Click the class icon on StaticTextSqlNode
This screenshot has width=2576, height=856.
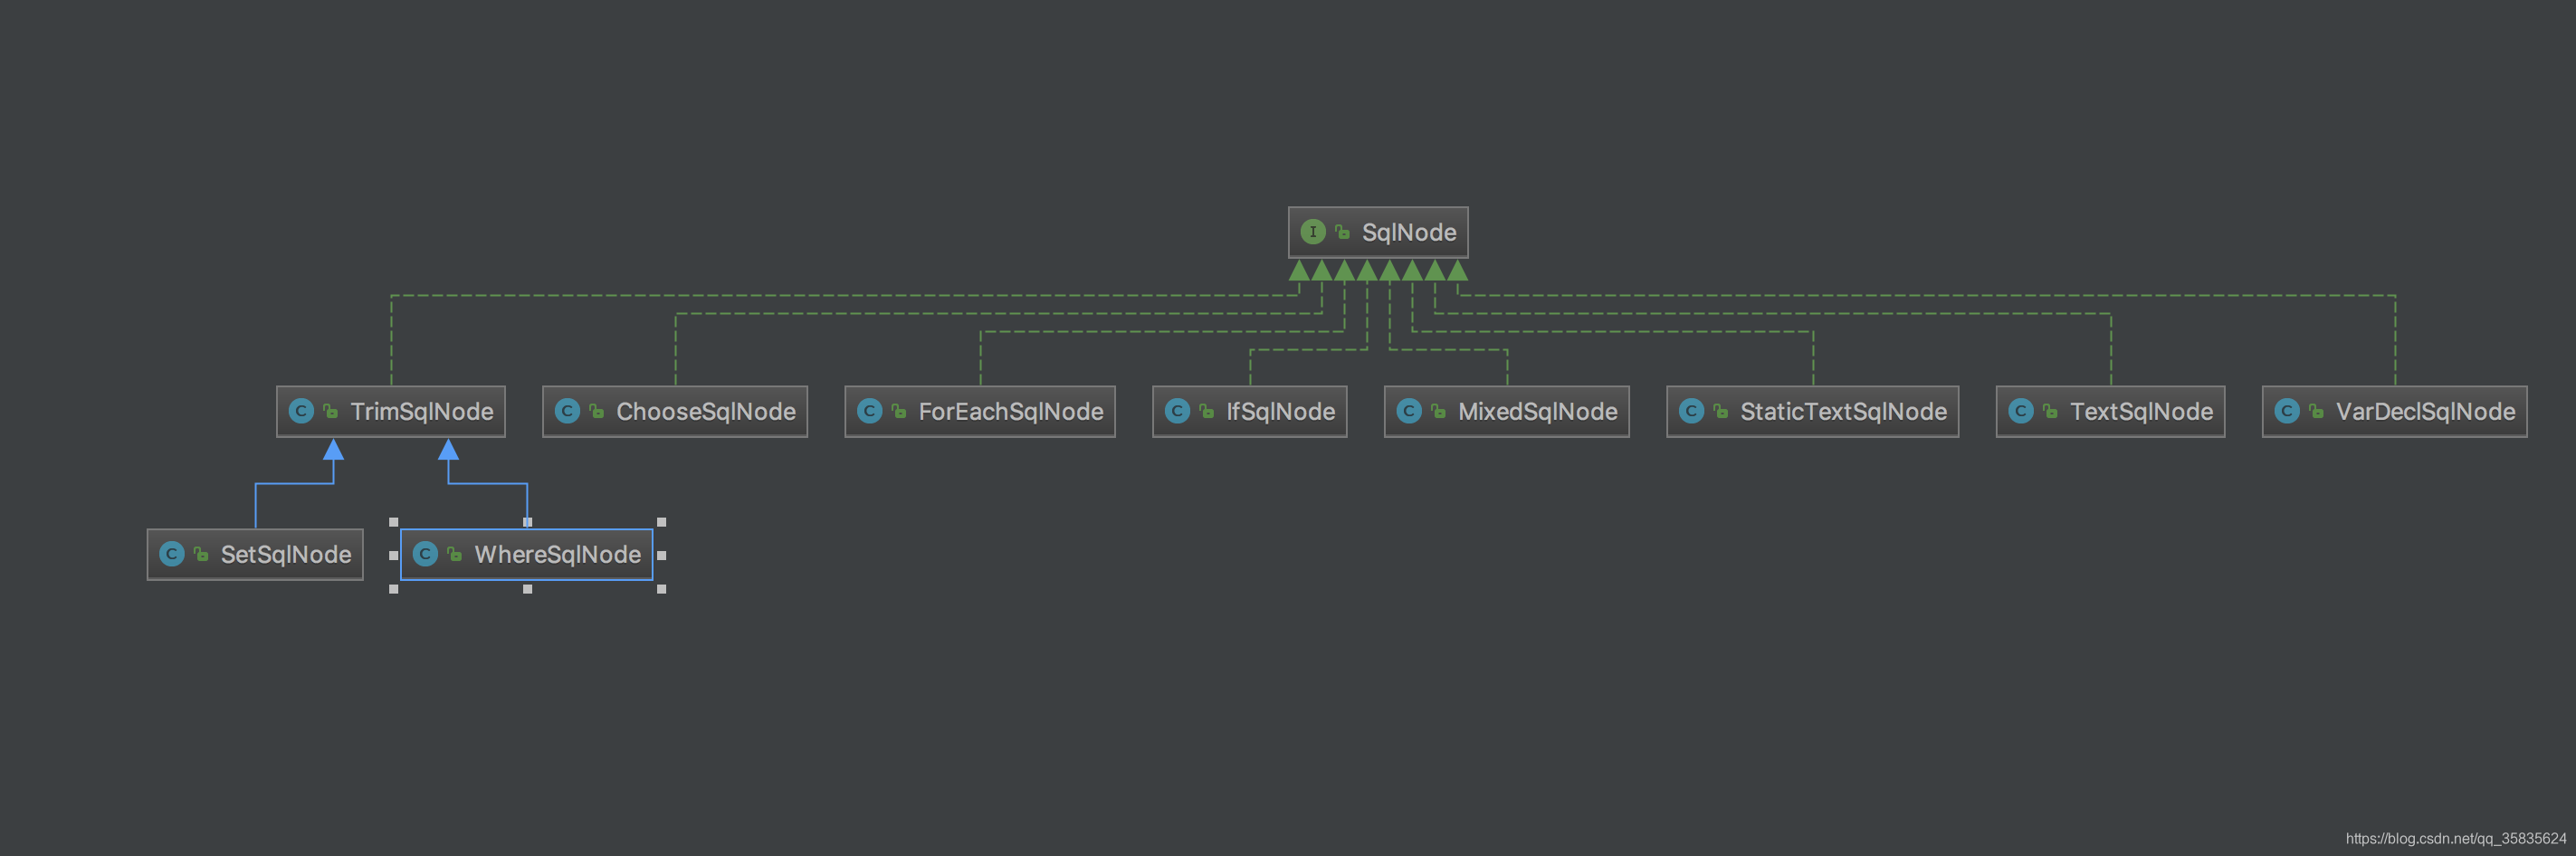click(1692, 411)
